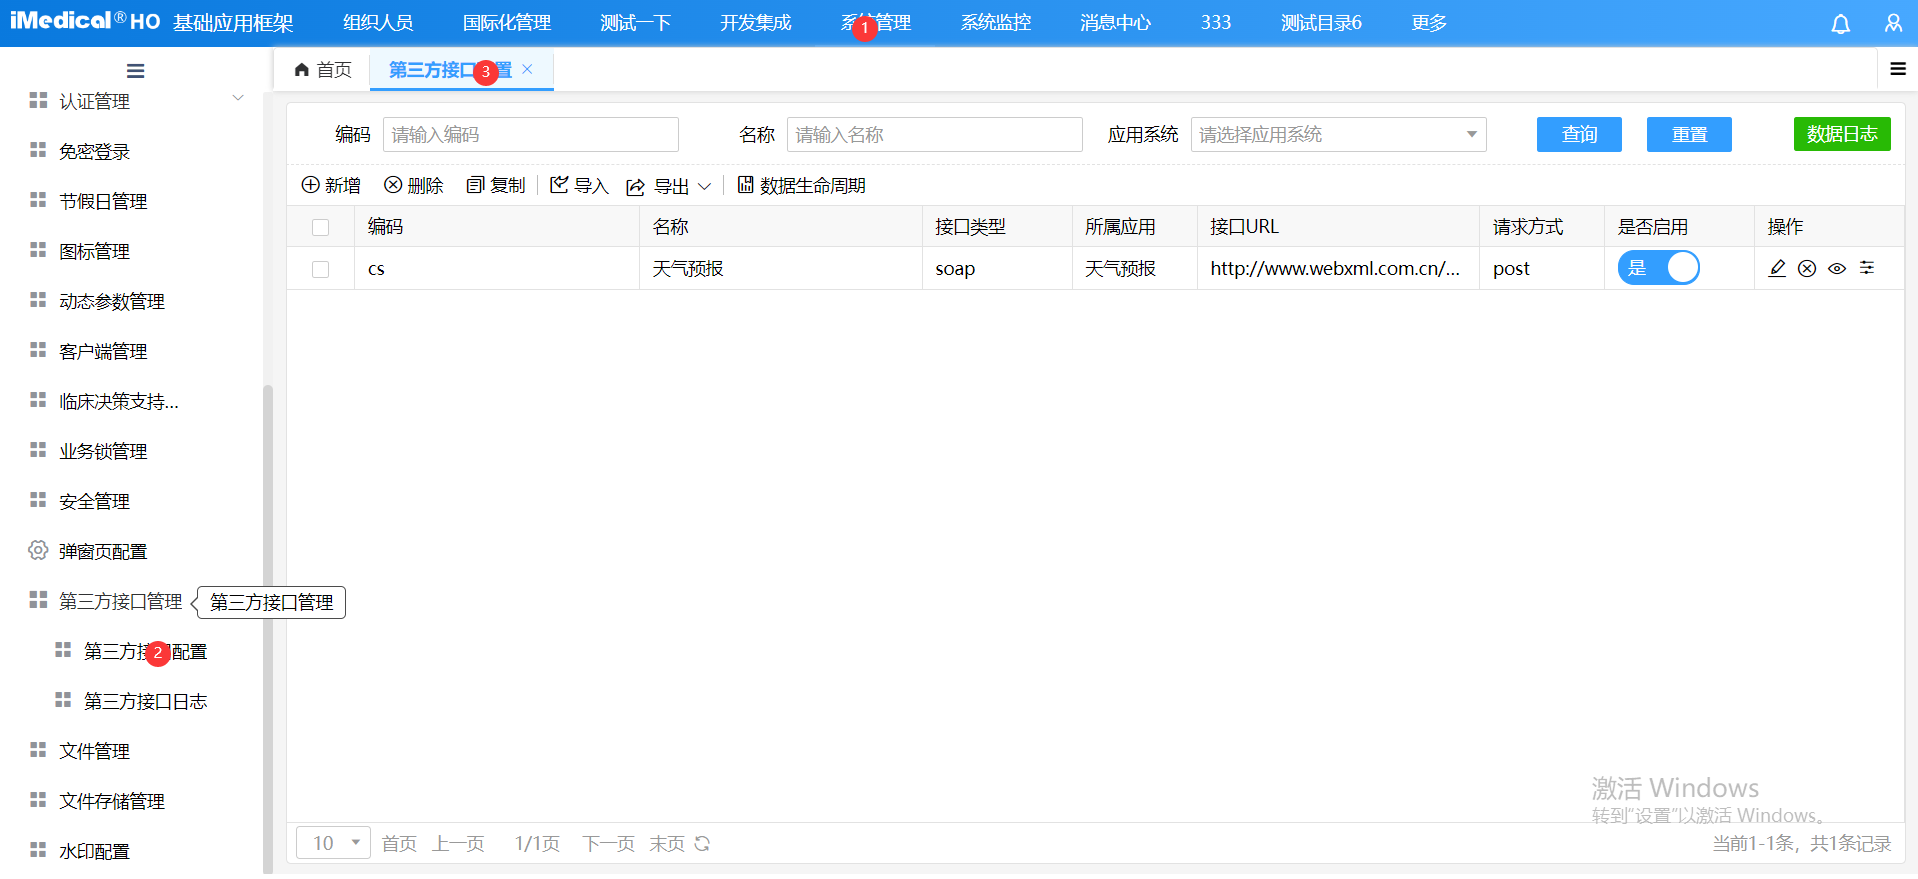Image resolution: width=1918 pixels, height=879 pixels.
Task: Click the edit pencil icon for cs row
Action: tap(1777, 268)
